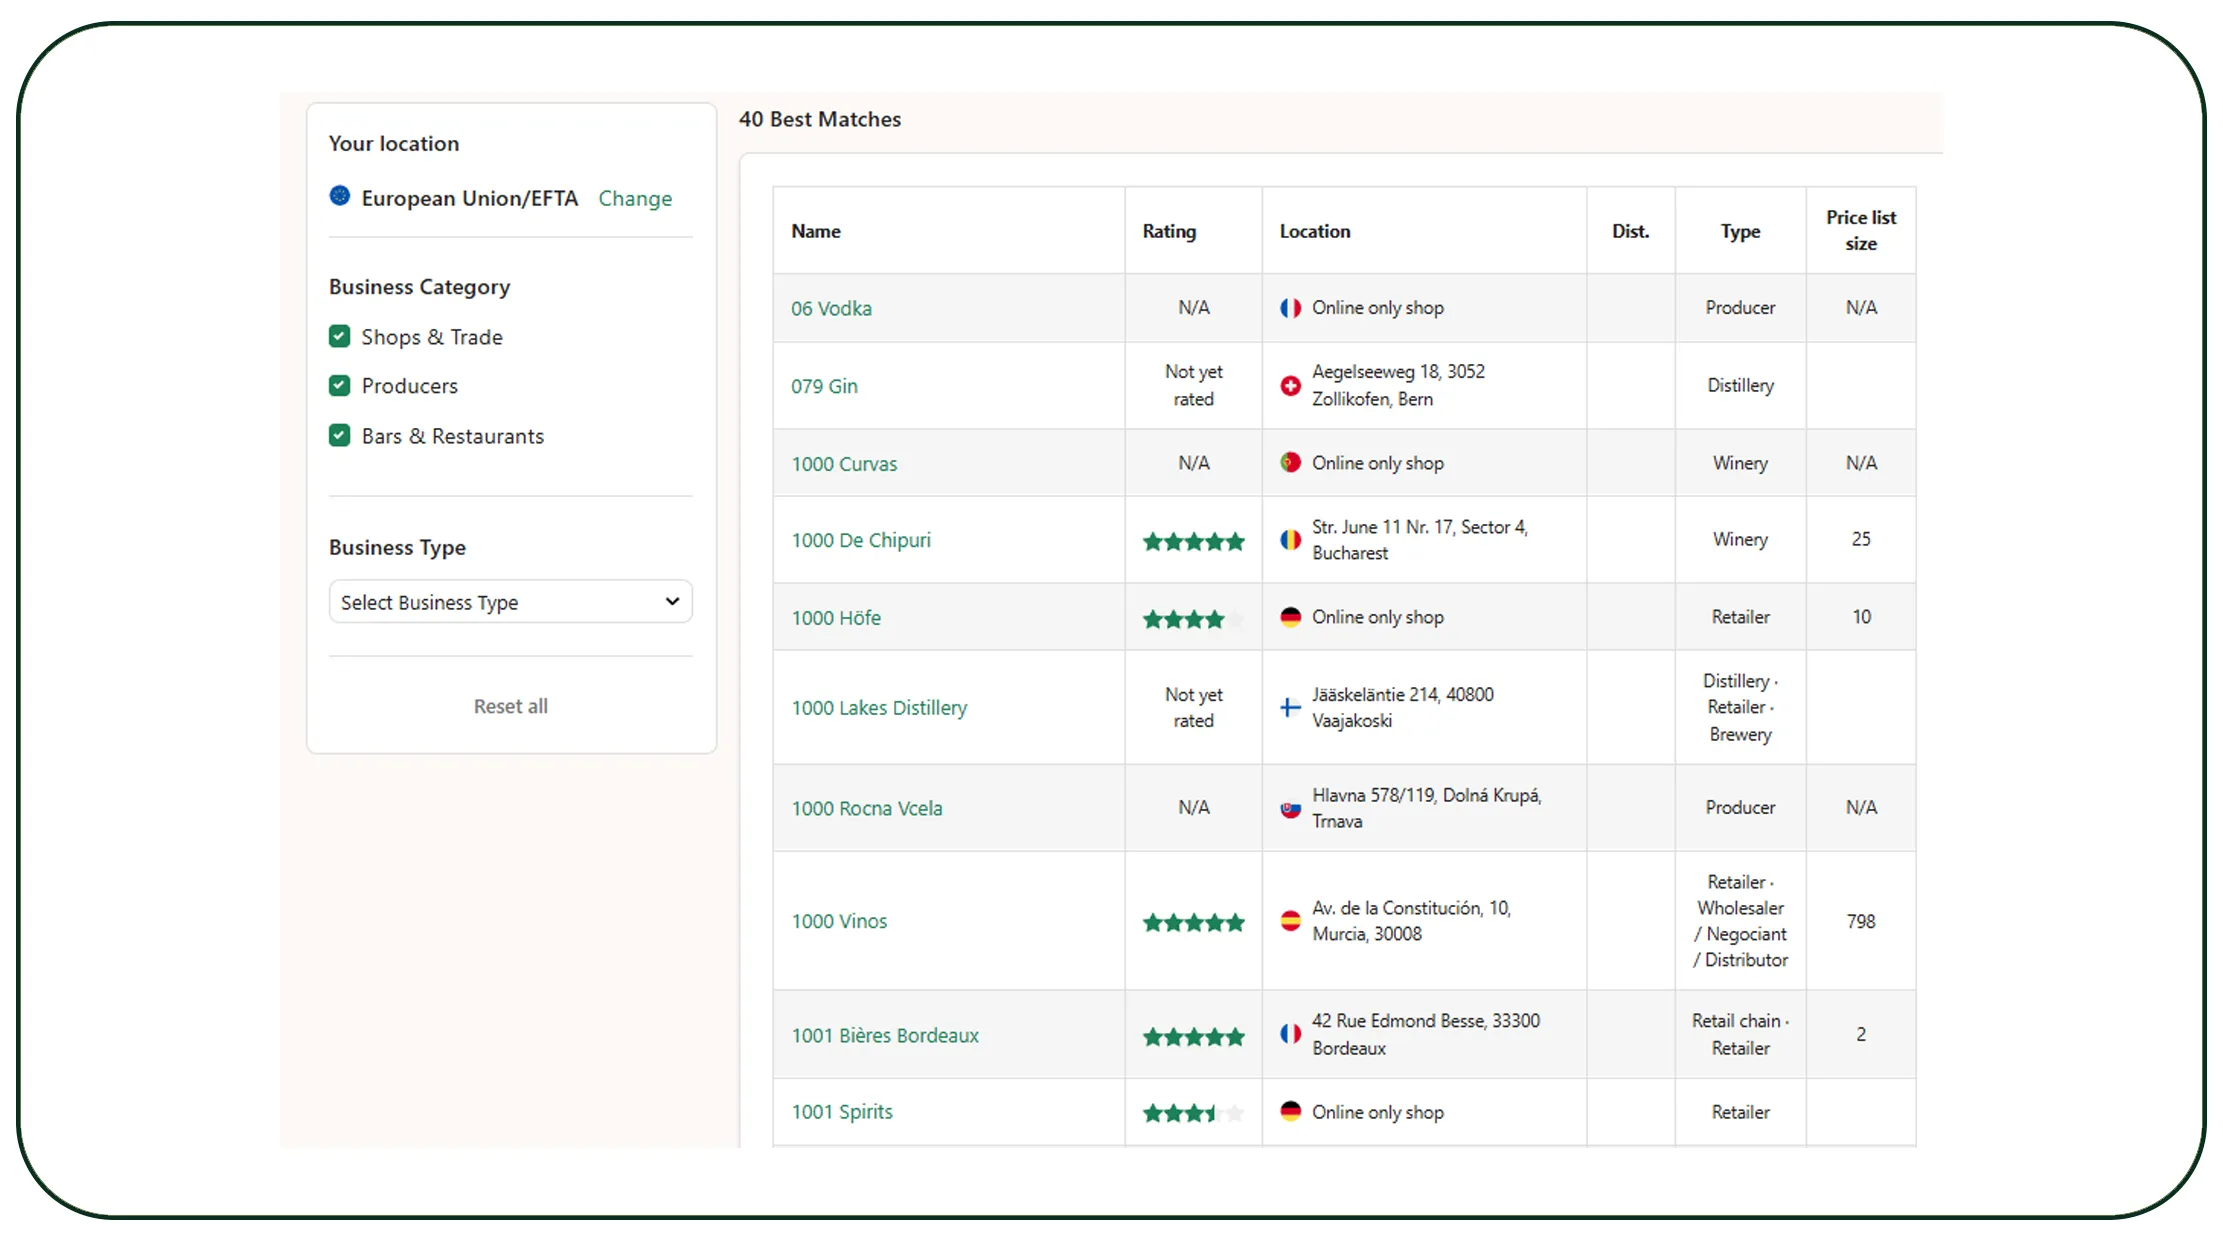Click the address 'Hlavna 578/119, Dolná Krupá, Trnava'
The width and height of the screenshot is (2223, 1240).
pos(1427,808)
